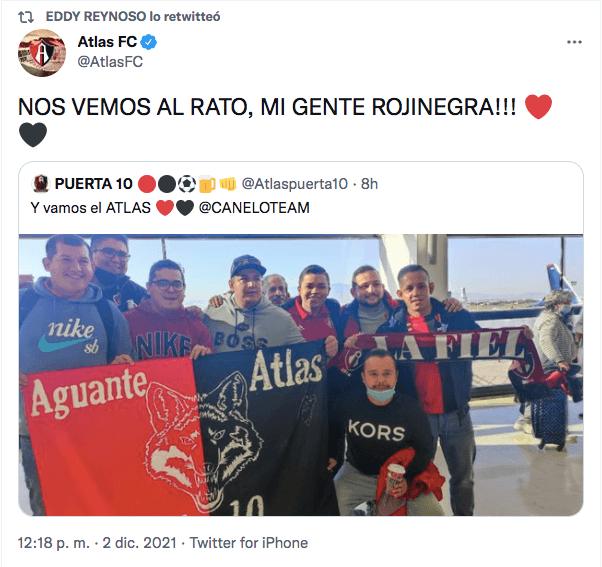Click the soccer ball emoji in PUERTA 10 name

[187, 184]
